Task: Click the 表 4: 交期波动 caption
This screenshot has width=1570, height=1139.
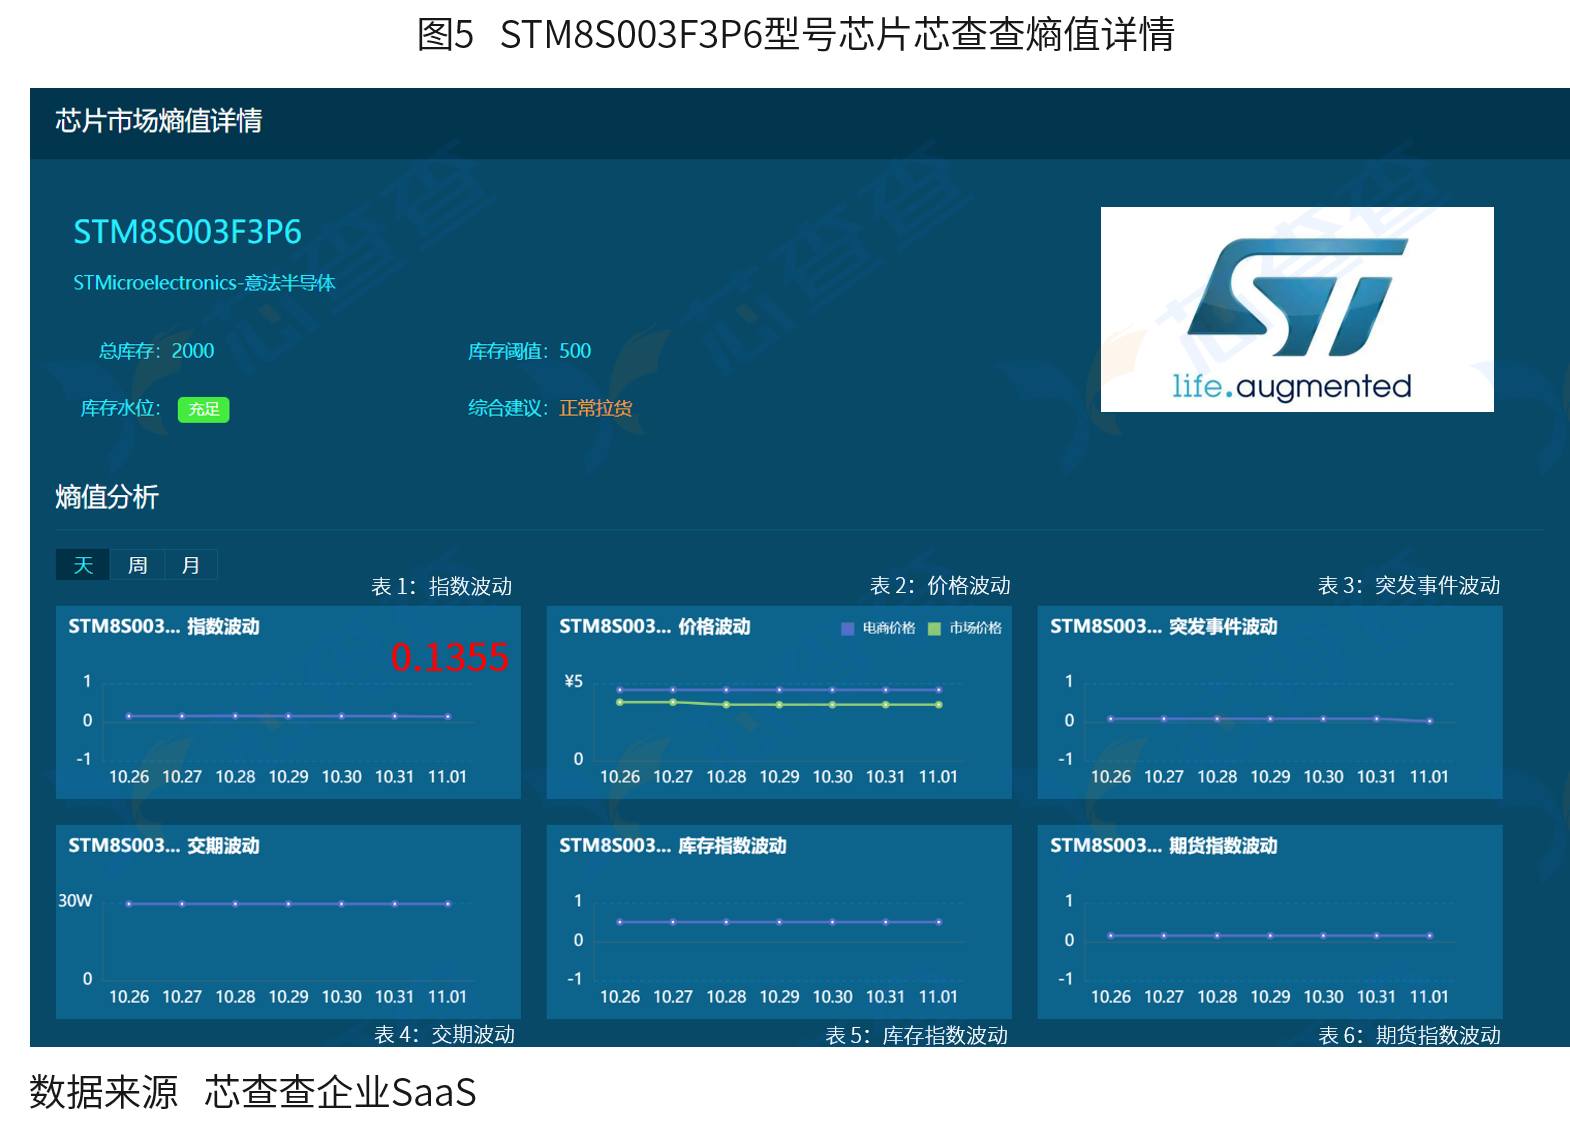Action: coord(444,1035)
